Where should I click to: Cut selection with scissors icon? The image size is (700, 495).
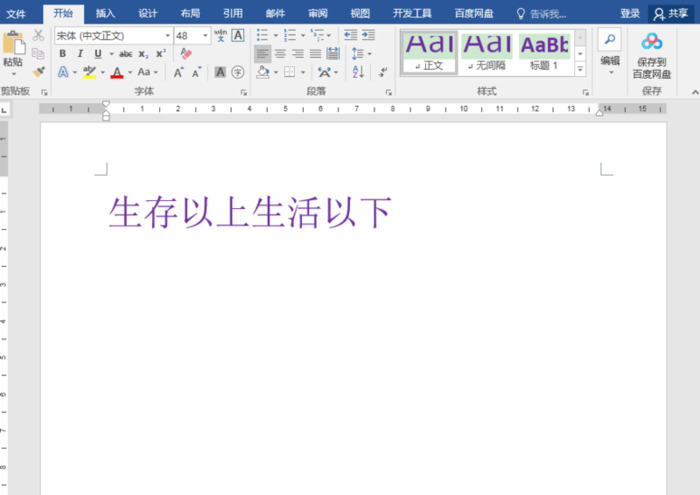coord(38,35)
